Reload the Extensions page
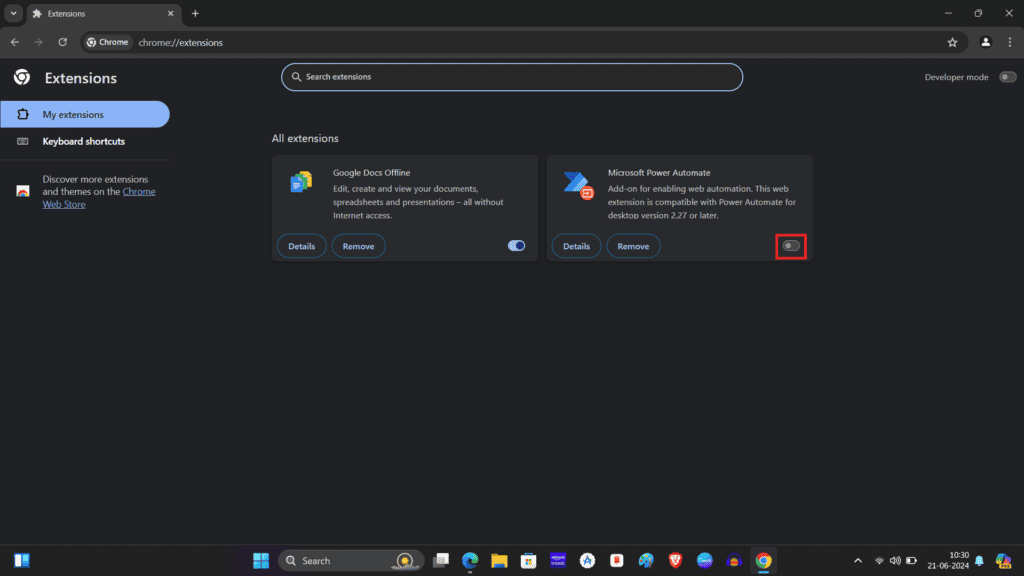Viewport: 1024px width, 576px height. coord(62,42)
